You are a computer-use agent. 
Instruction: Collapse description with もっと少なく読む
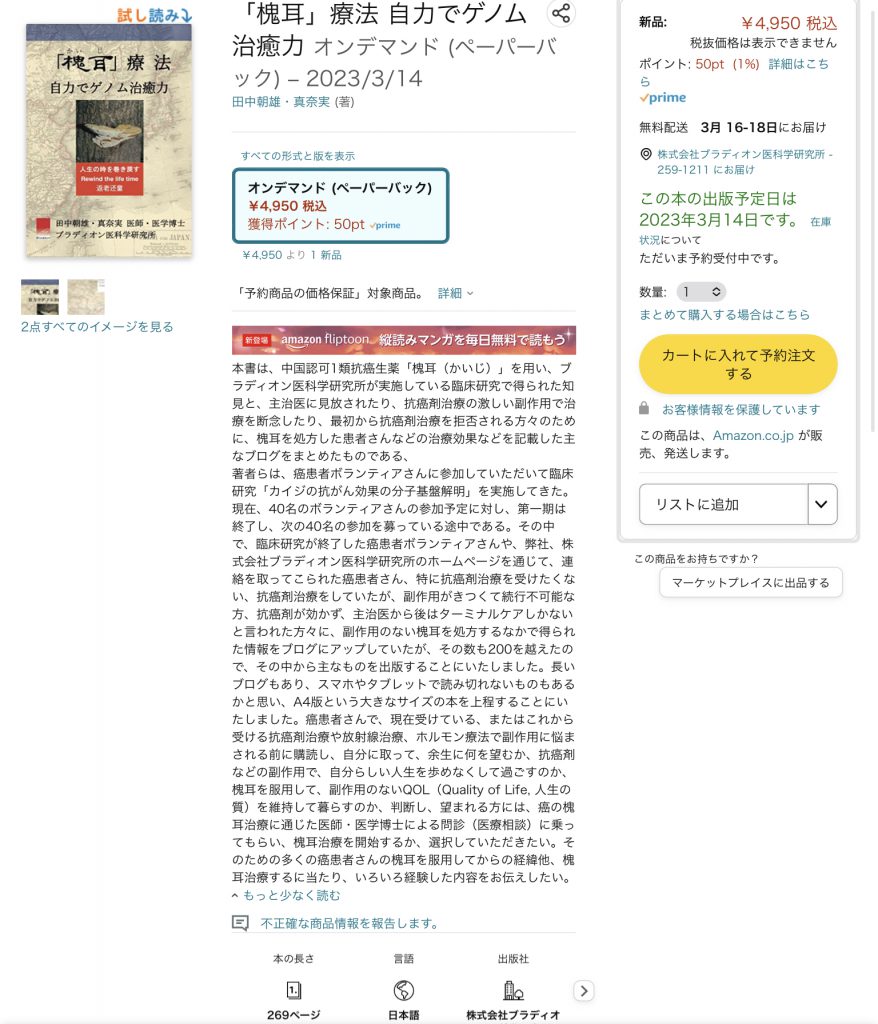[286, 895]
